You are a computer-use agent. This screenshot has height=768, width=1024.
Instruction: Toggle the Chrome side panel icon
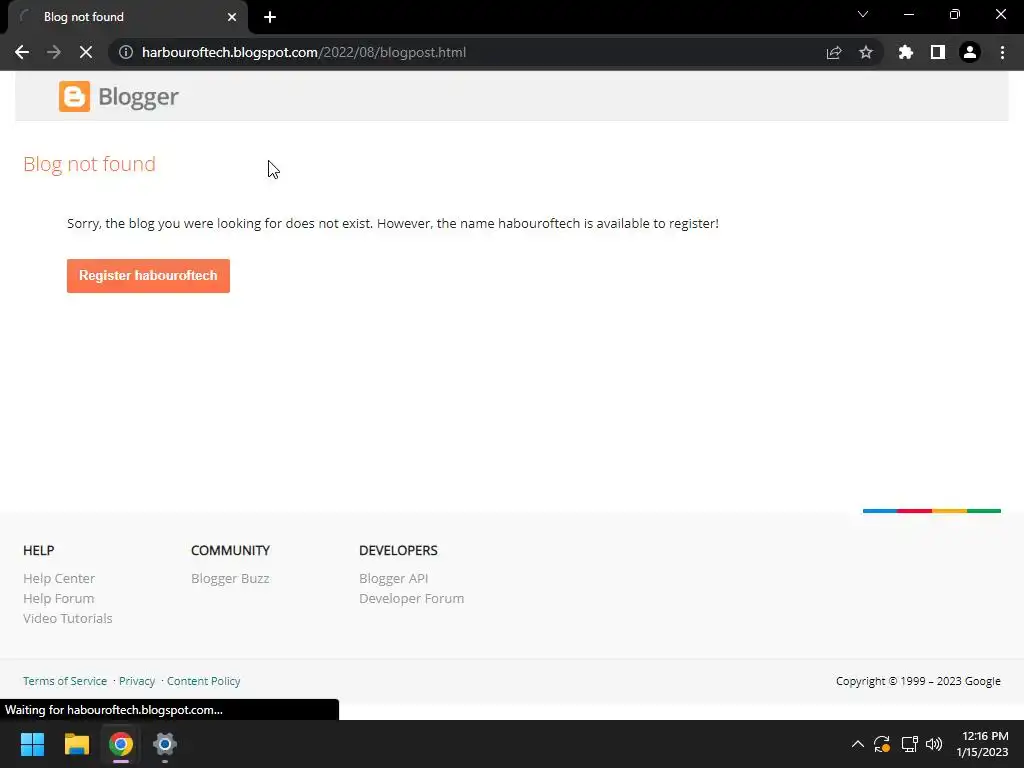(938, 52)
